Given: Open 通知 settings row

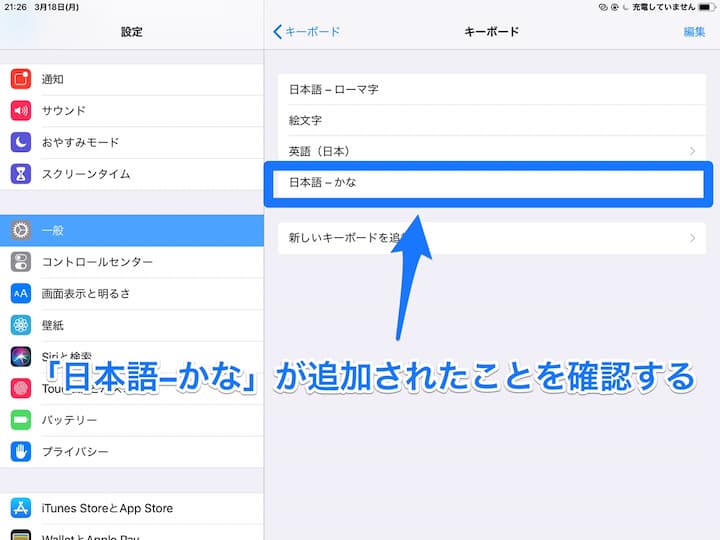Looking at the screenshot, I should click(x=132, y=79).
